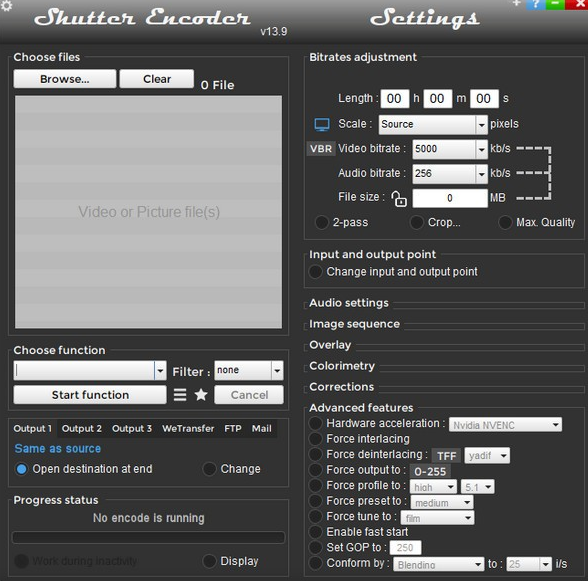This screenshot has width=588, height=581.
Task: Toggle the VBR bitrate mode button
Action: click(321, 149)
